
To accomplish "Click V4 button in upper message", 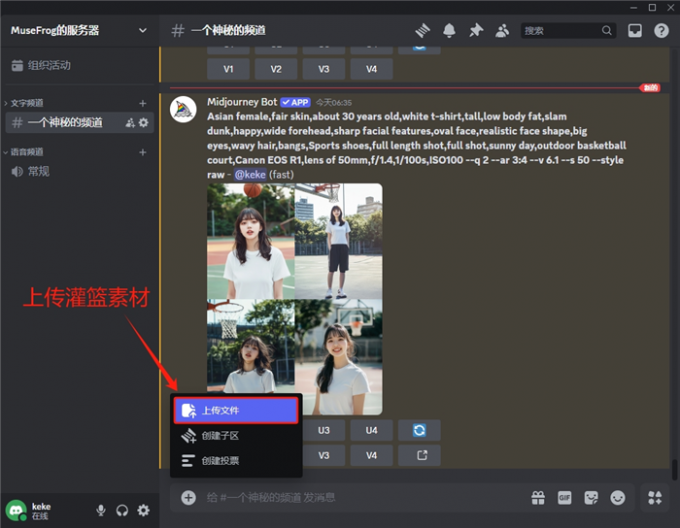I will pos(371,69).
